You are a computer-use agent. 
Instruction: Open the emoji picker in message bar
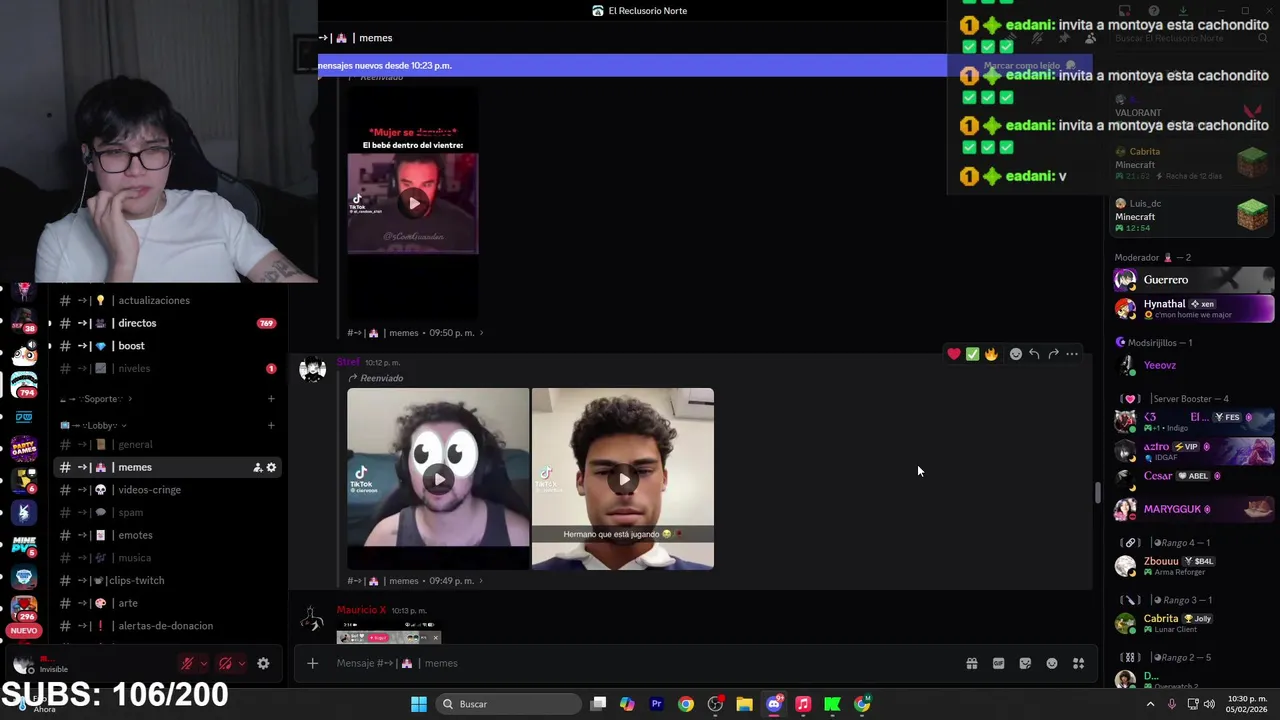point(1052,663)
